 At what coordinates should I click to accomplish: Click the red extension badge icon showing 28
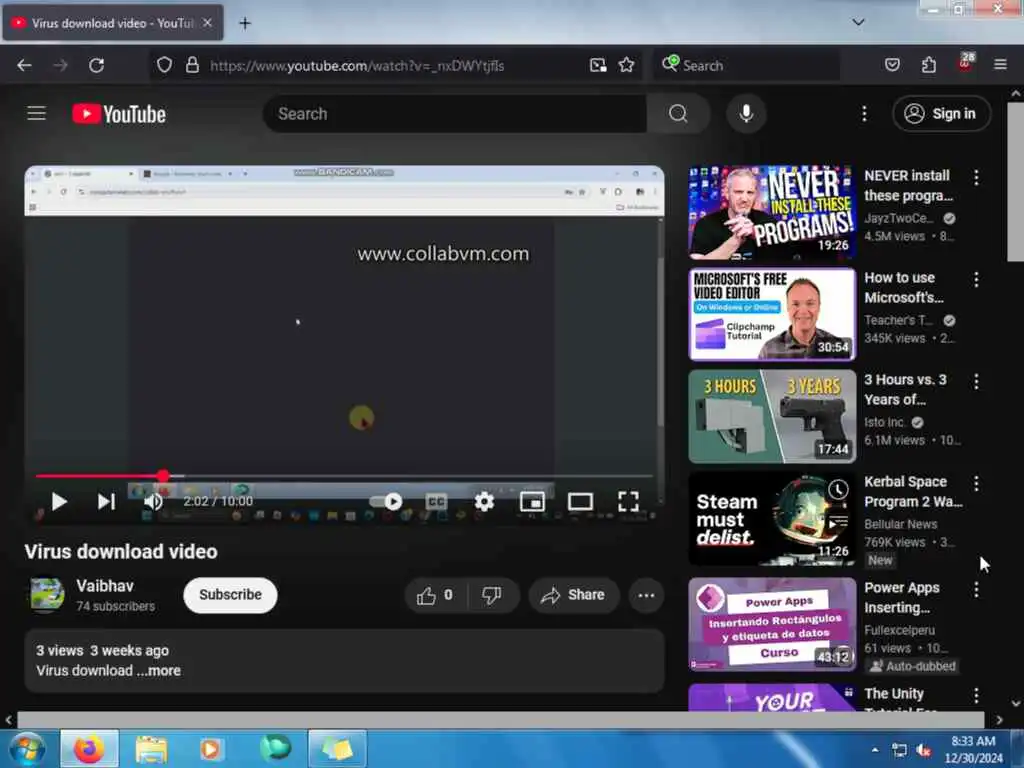coord(966,63)
